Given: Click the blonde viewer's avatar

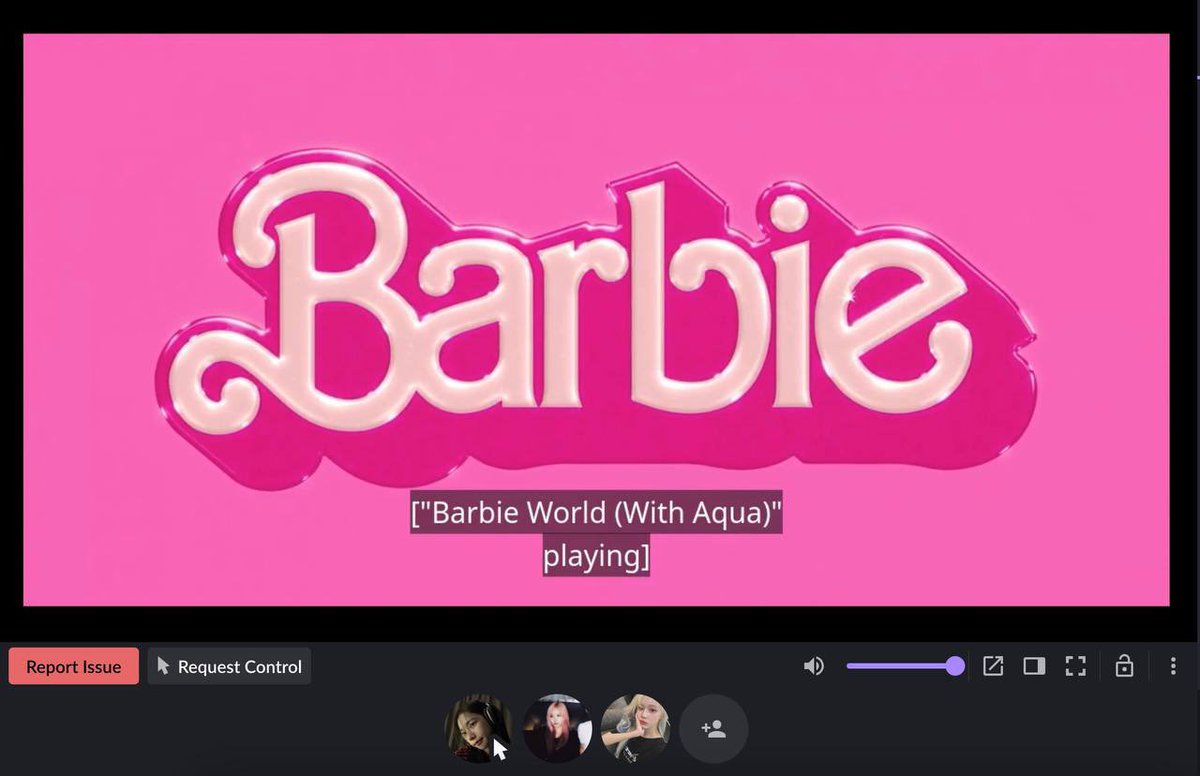Looking at the screenshot, I should tap(637, 729).
